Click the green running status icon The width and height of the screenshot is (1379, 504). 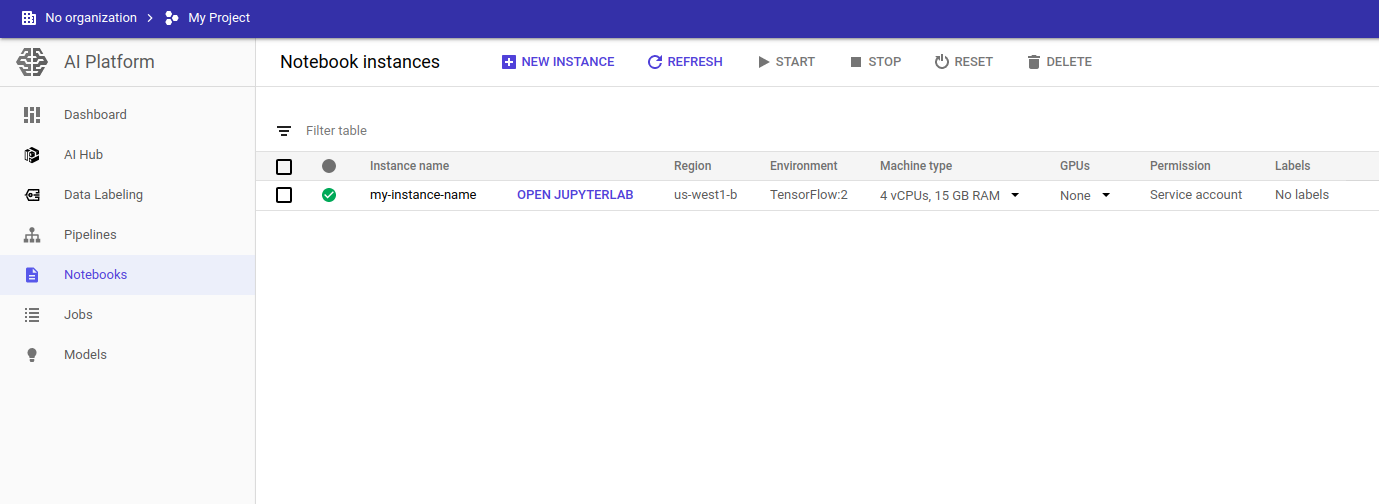coord(329,195)
